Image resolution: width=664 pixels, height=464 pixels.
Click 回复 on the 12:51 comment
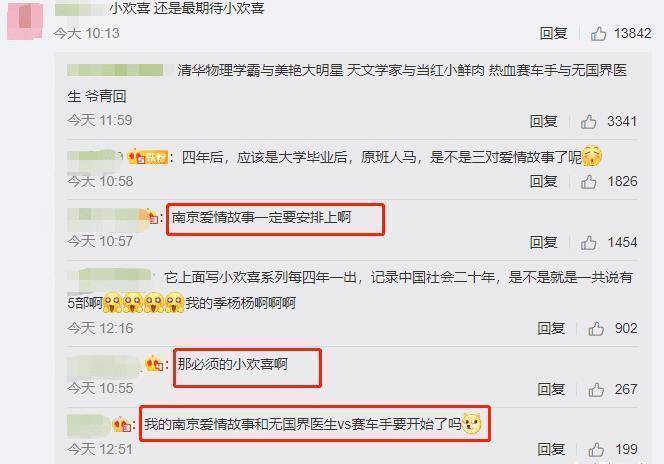point(551,450)
